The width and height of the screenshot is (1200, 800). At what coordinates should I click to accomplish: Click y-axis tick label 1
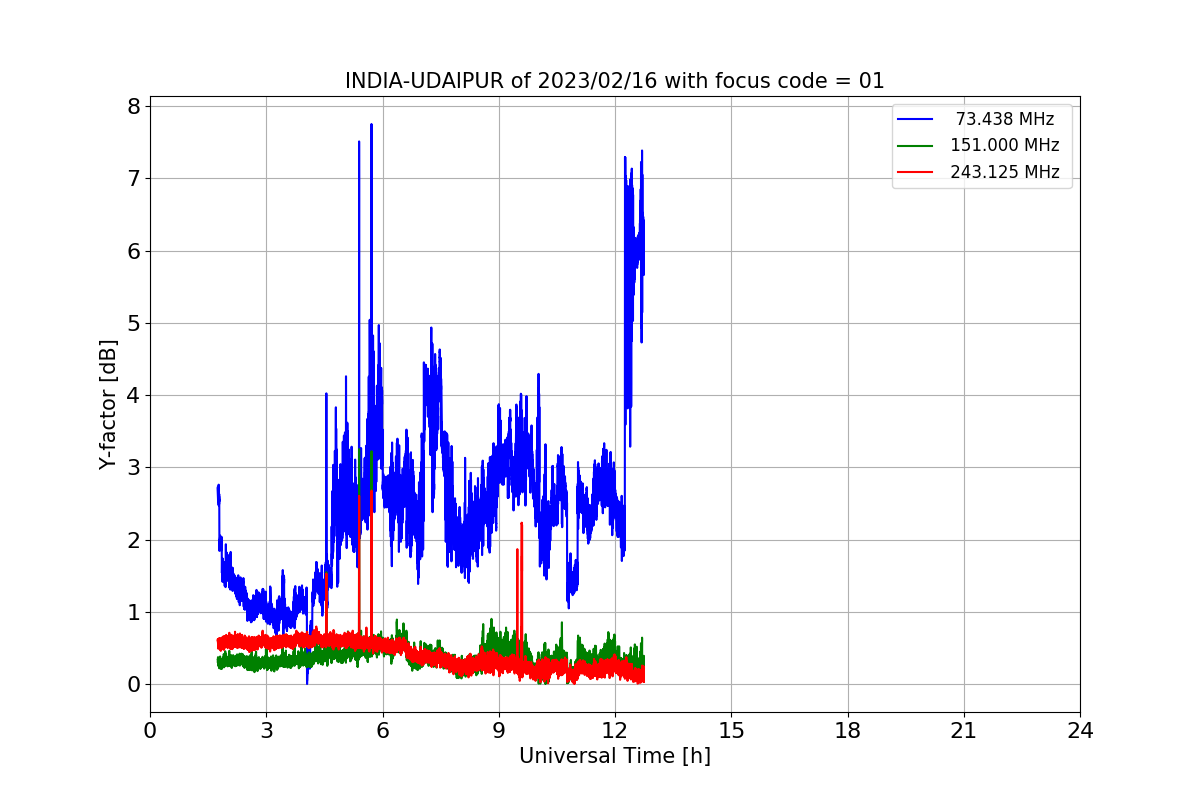tap(133, 612)
